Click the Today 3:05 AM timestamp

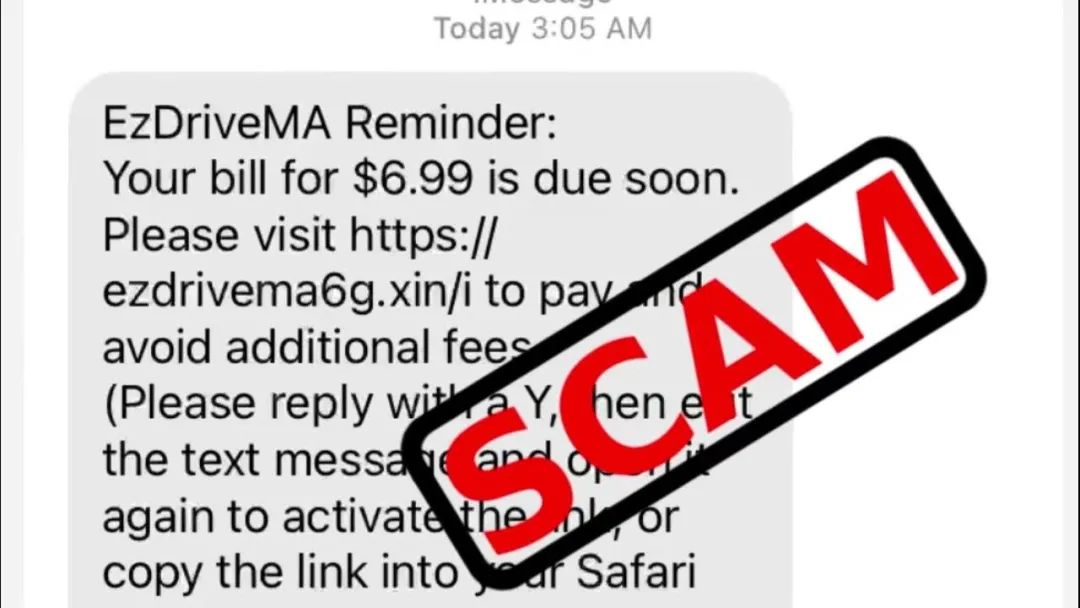coord(542,29)
